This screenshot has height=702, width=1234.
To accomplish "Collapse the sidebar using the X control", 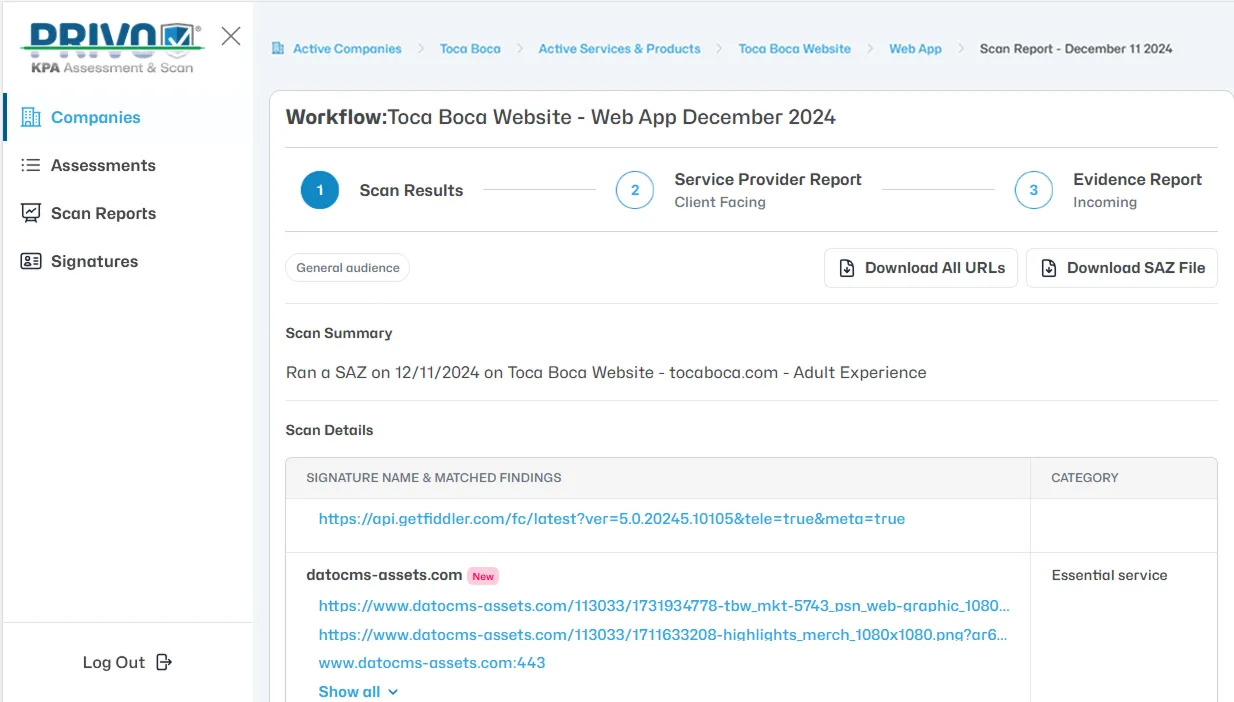I will [x=230, y=35].
